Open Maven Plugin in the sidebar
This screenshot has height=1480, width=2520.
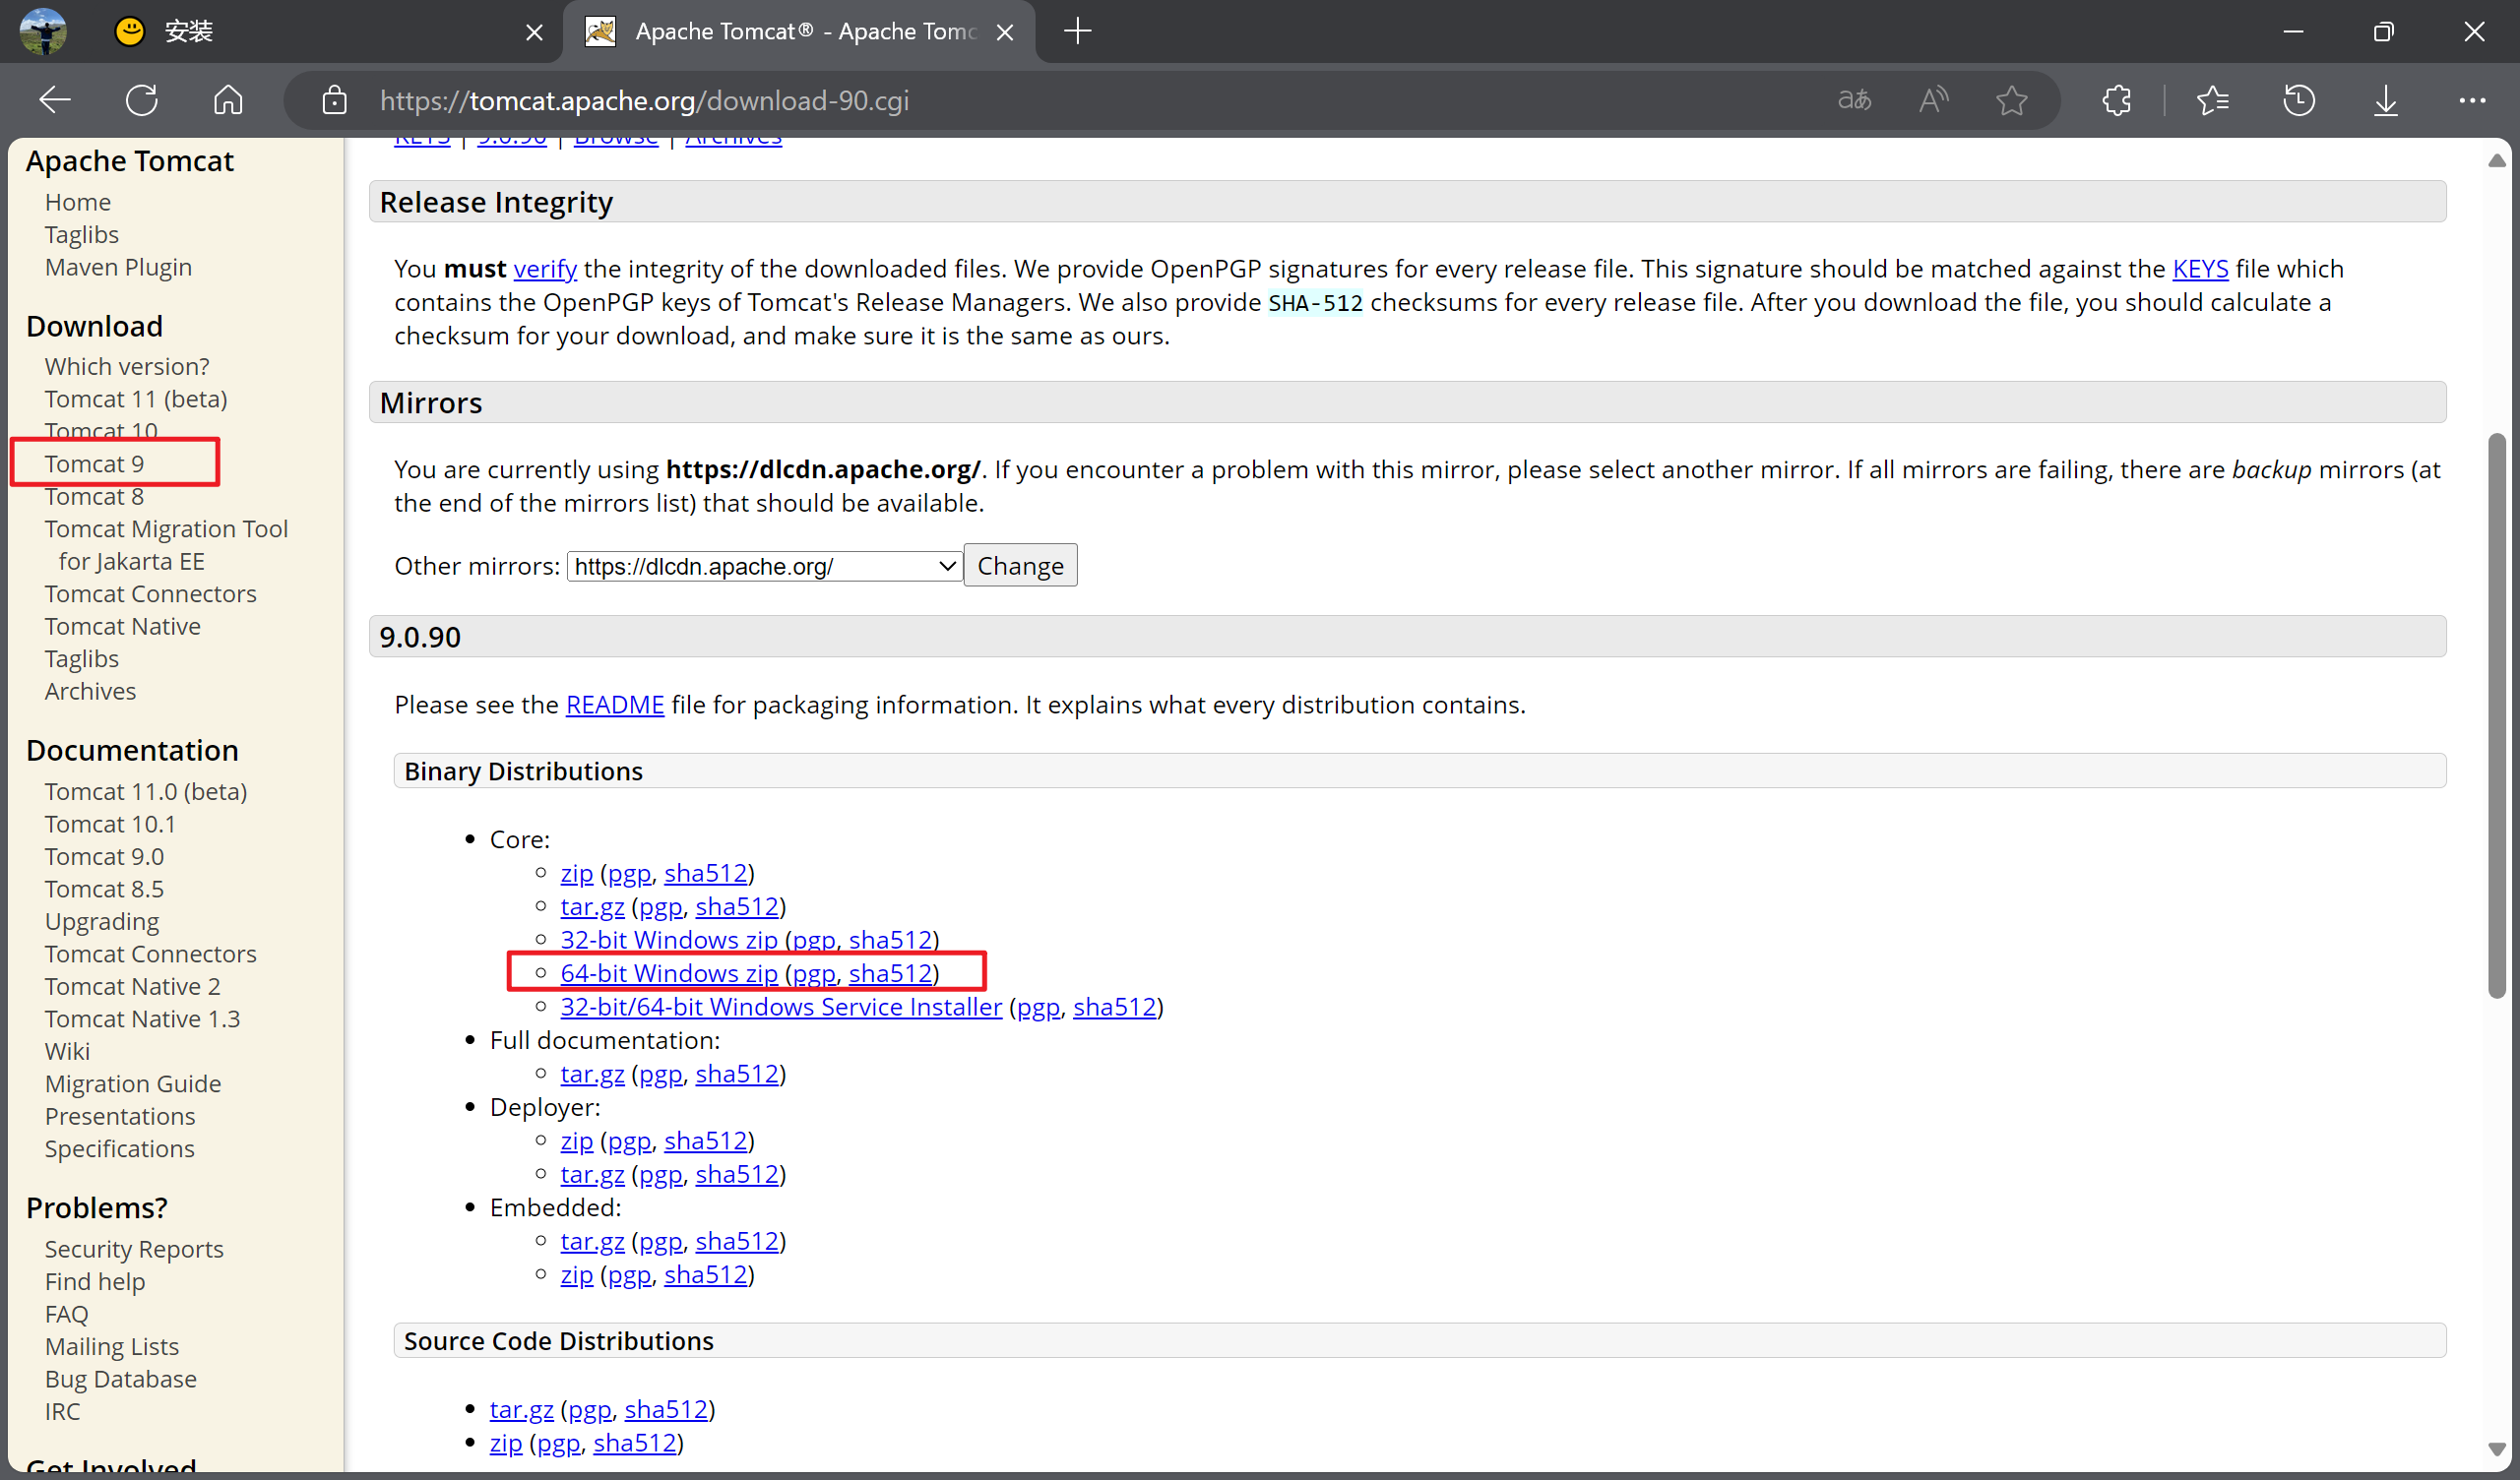click(118, 267)
